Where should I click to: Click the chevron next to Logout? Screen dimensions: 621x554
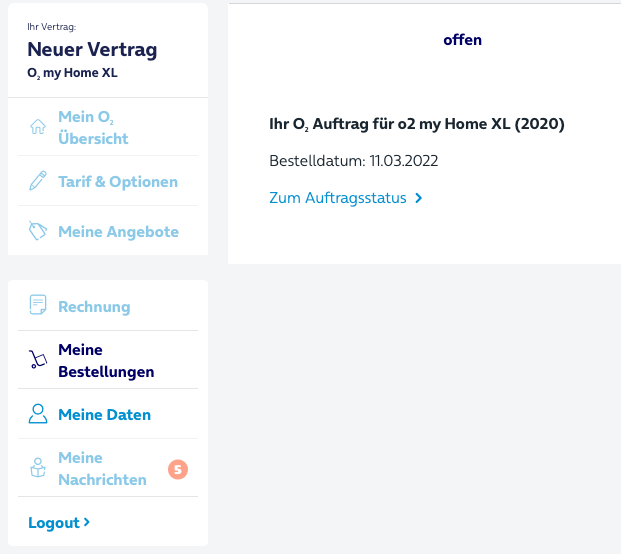pyautogui.click(x=87, y=522)
